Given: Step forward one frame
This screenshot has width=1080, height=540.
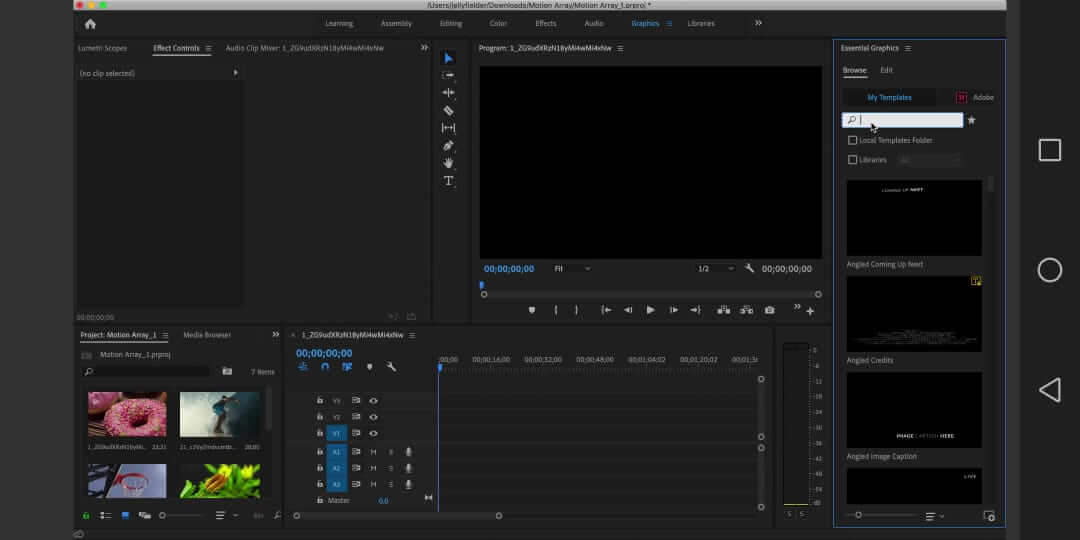Looking at the screenshot, I should click(674, 311).
